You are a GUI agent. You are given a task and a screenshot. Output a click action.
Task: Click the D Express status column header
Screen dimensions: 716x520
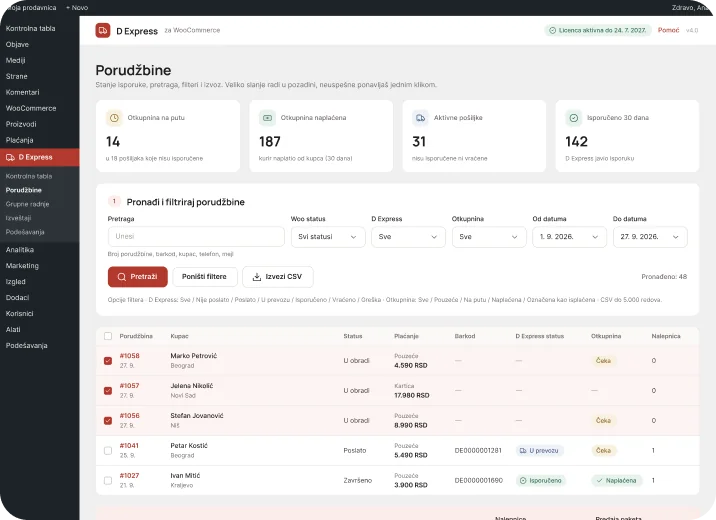(540, 336)
